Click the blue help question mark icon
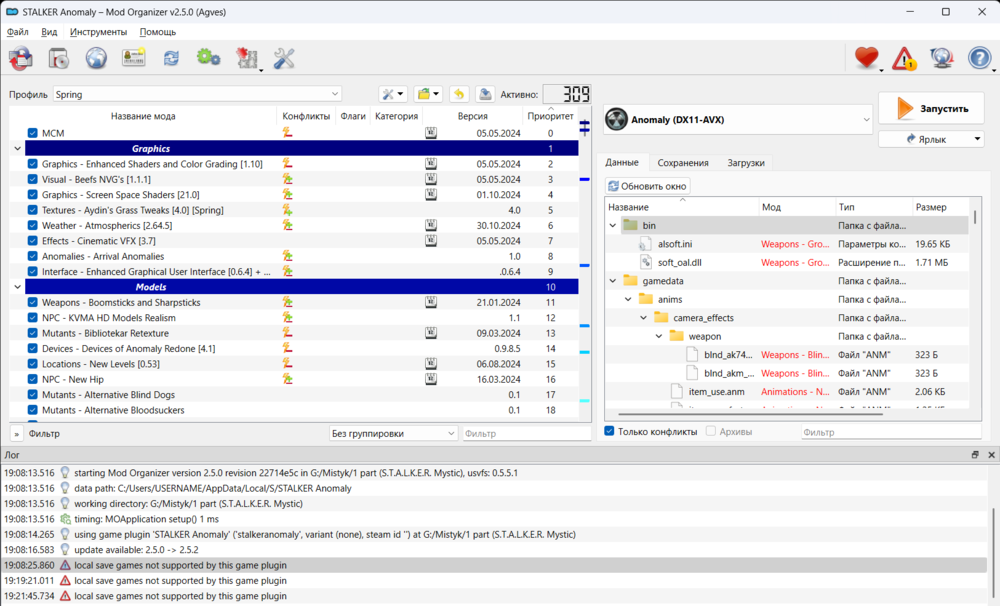This screenshot has width=1000, height=606. click(x=977, y=57)
